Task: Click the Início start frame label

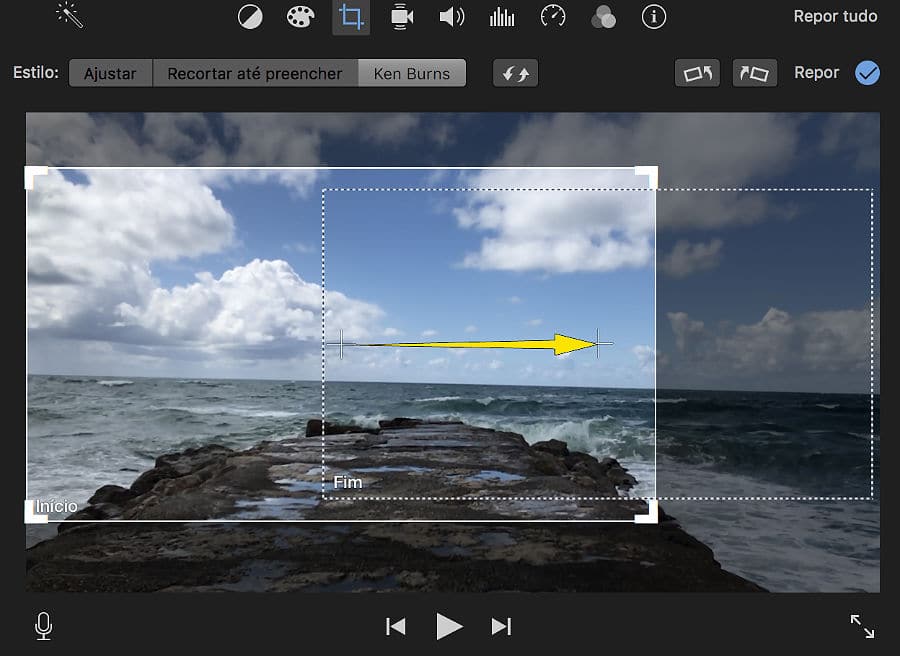Action: click(56, 506)
